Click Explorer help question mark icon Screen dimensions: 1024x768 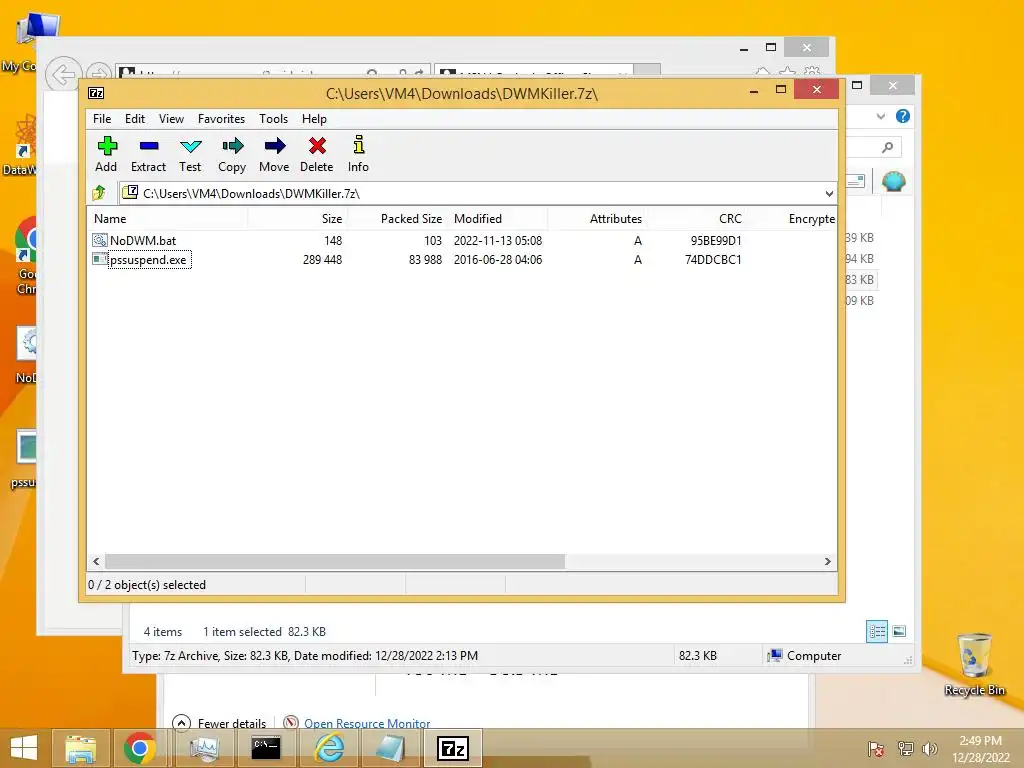click(903, 116)
